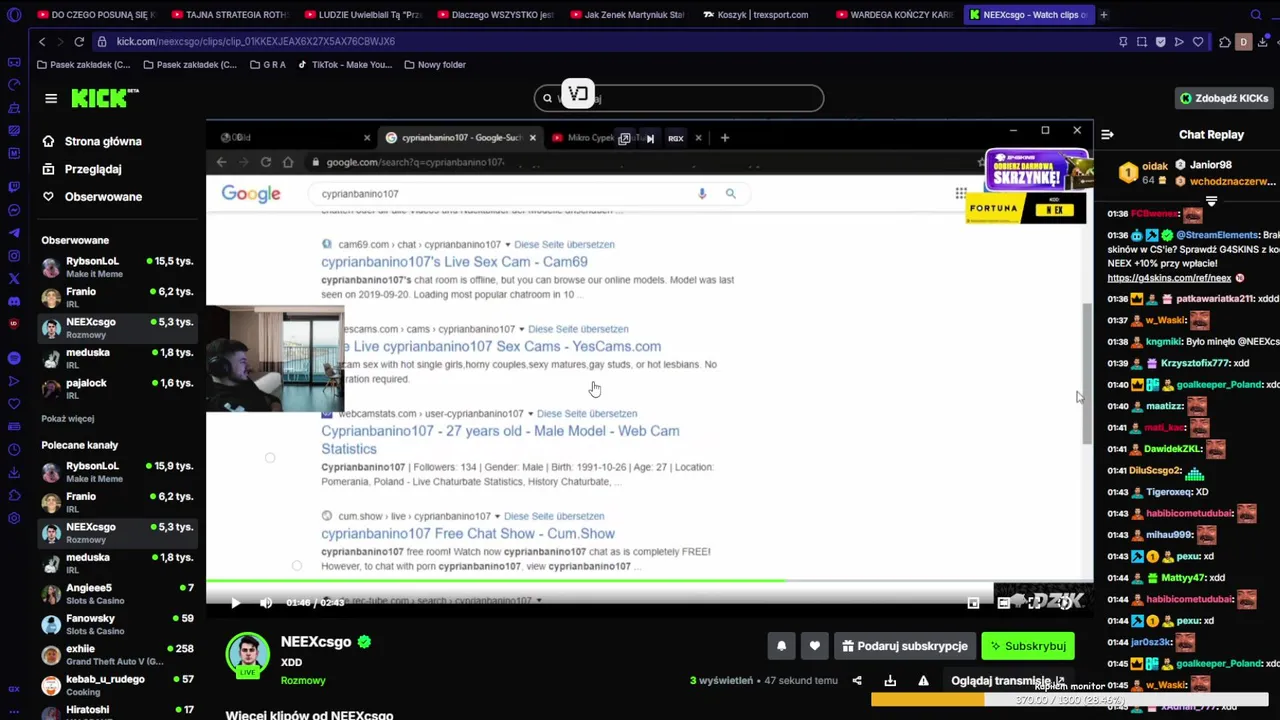Open the G R A bookmarks folder
The image size is (1280, 720).
268,65
